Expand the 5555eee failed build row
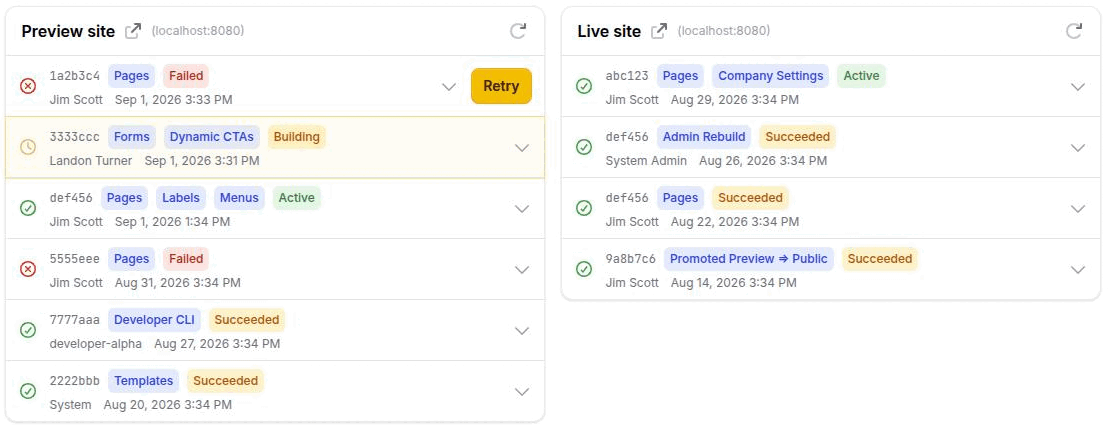Image resolution: width=1110 pixels, height=430 pixels. [522, 269]
